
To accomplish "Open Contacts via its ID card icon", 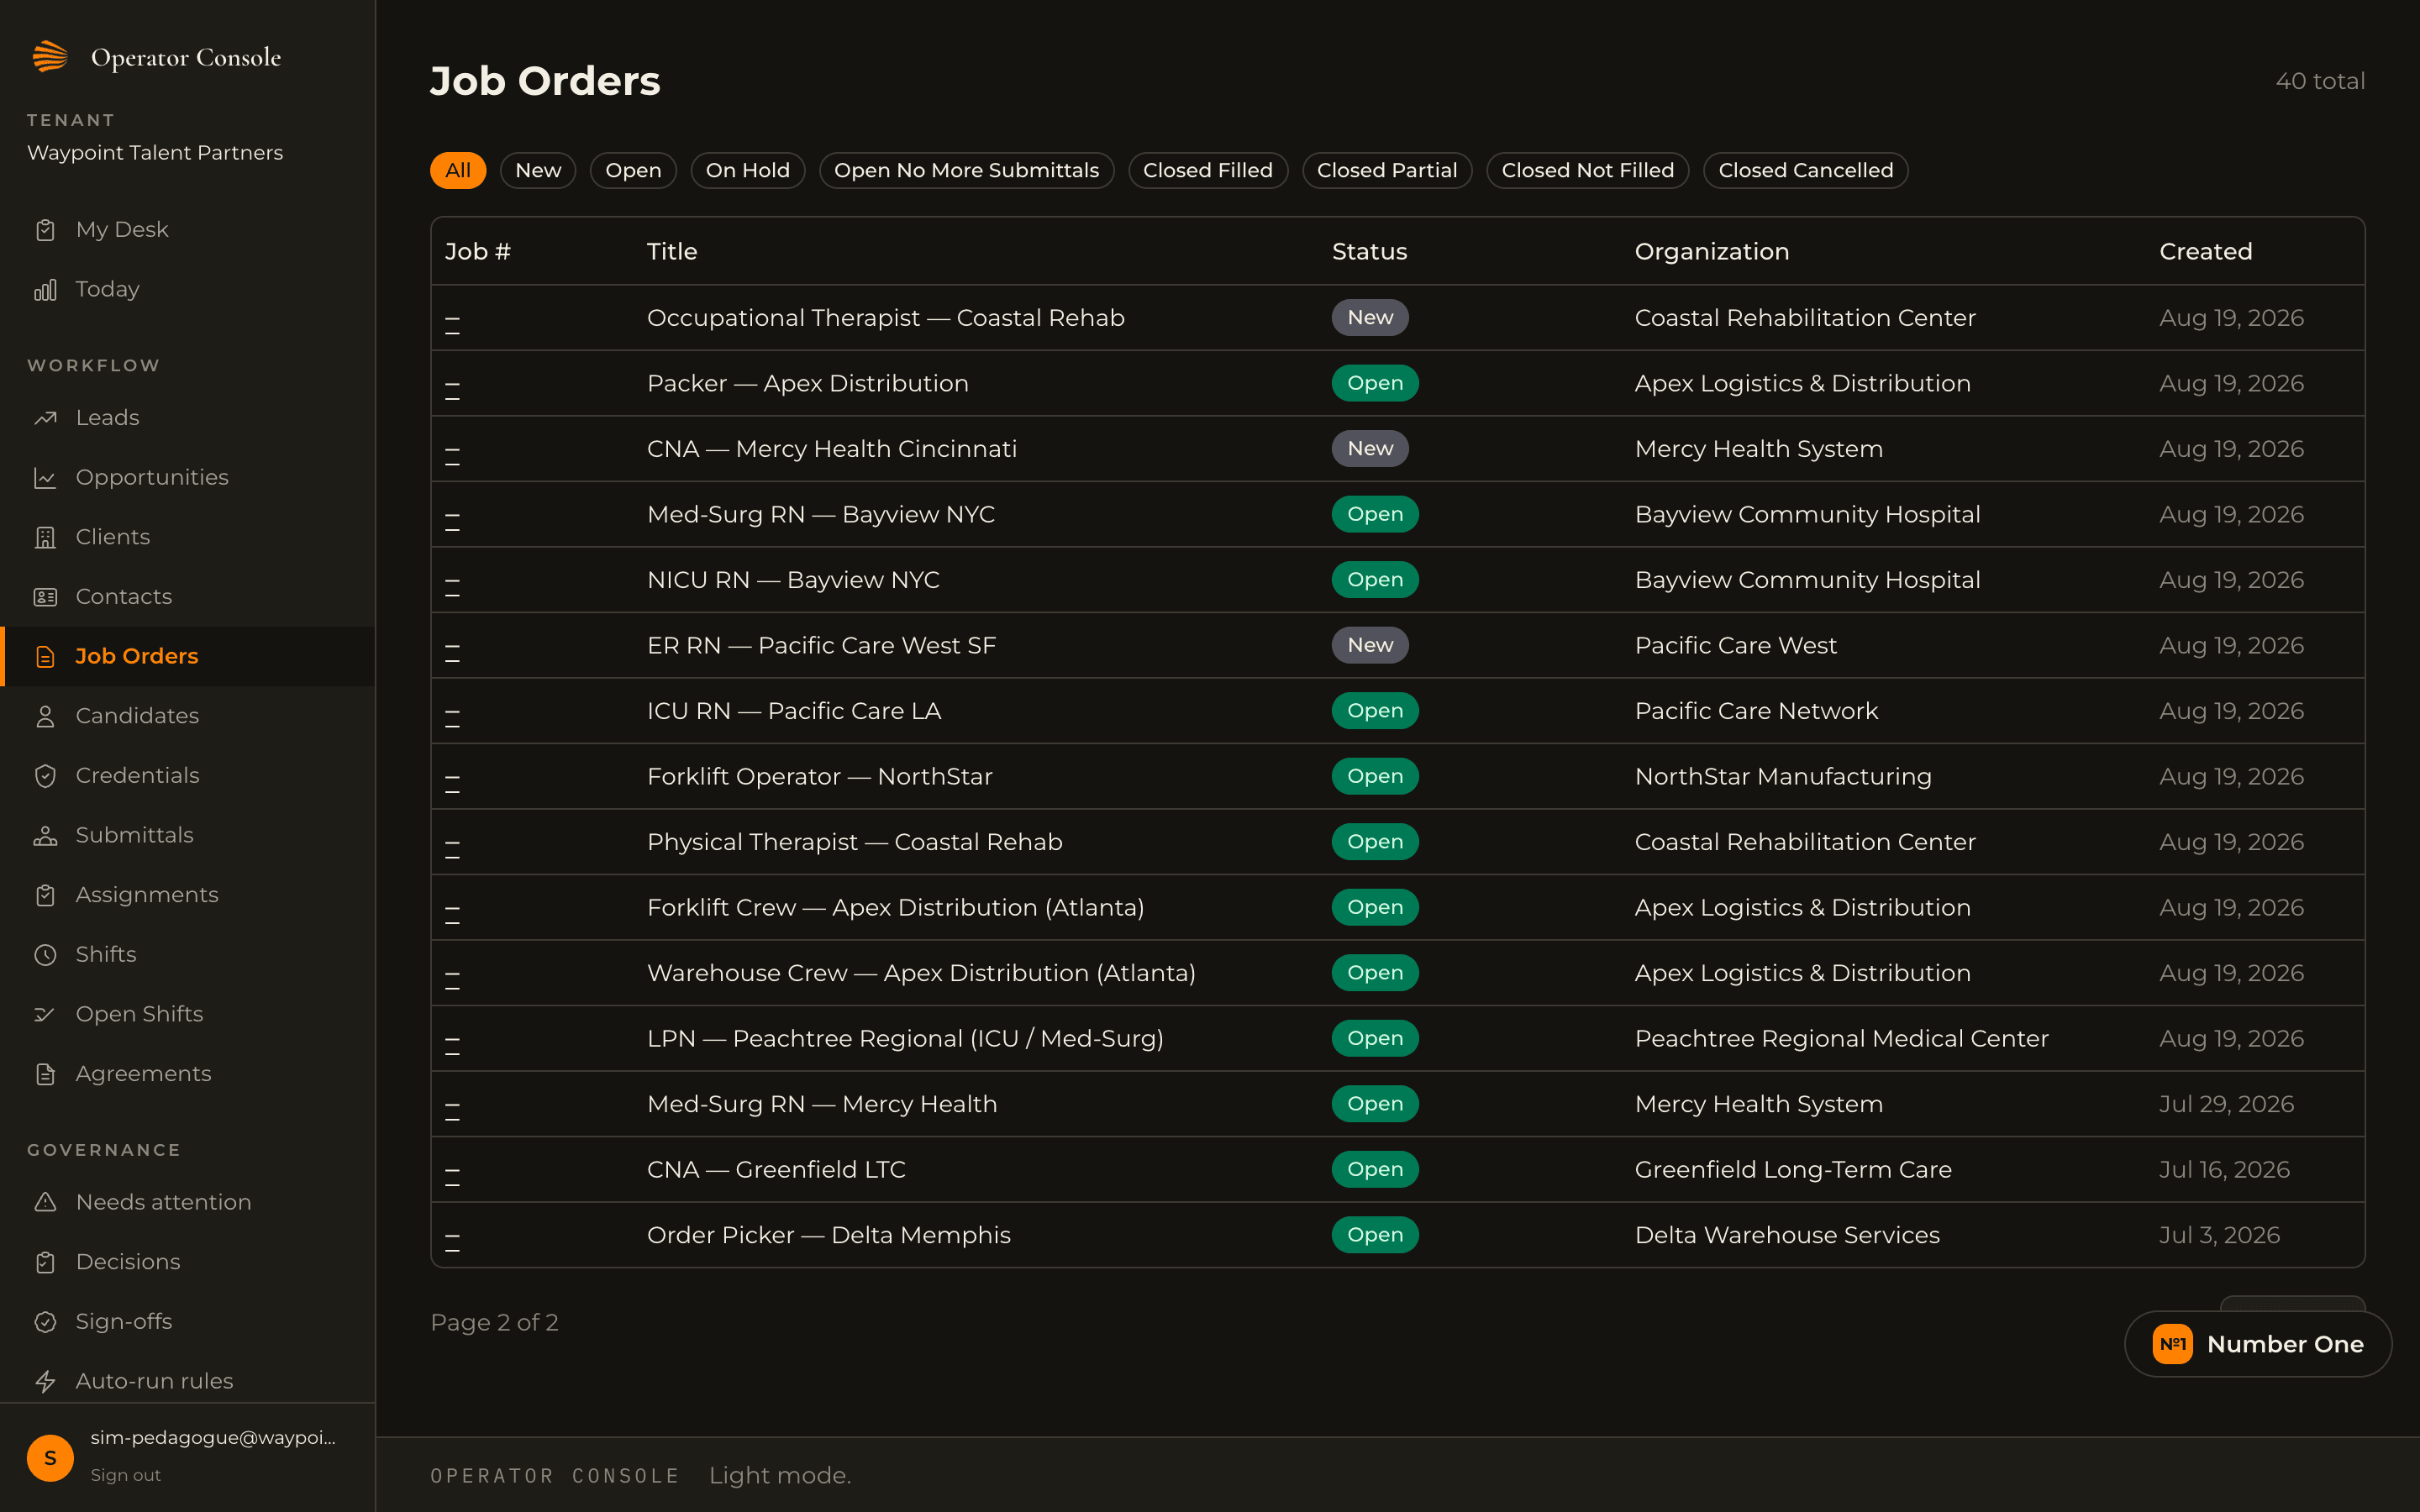I will (45, 597).
